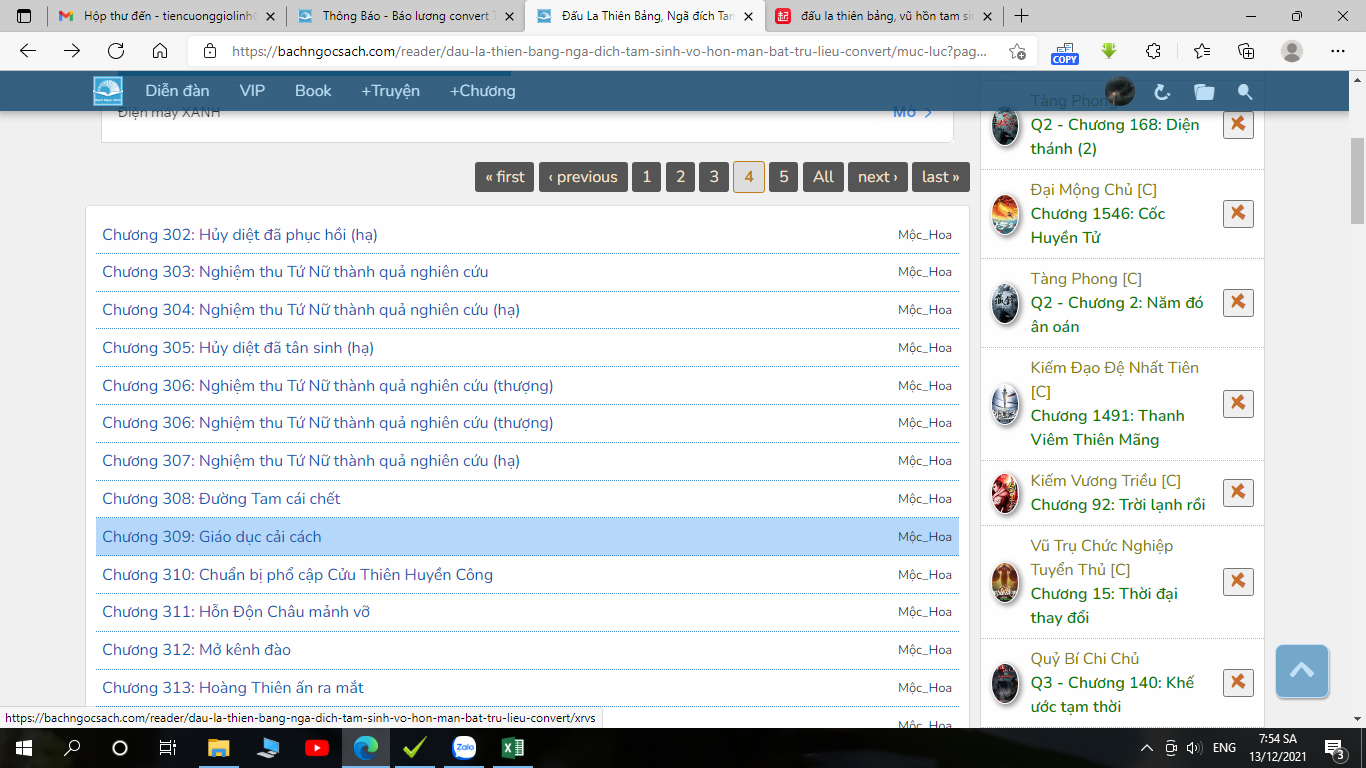Screen dimensions: 1366x768
Task: Open Chương 309: Giáo dục cải cách
Action: (212, 537)
